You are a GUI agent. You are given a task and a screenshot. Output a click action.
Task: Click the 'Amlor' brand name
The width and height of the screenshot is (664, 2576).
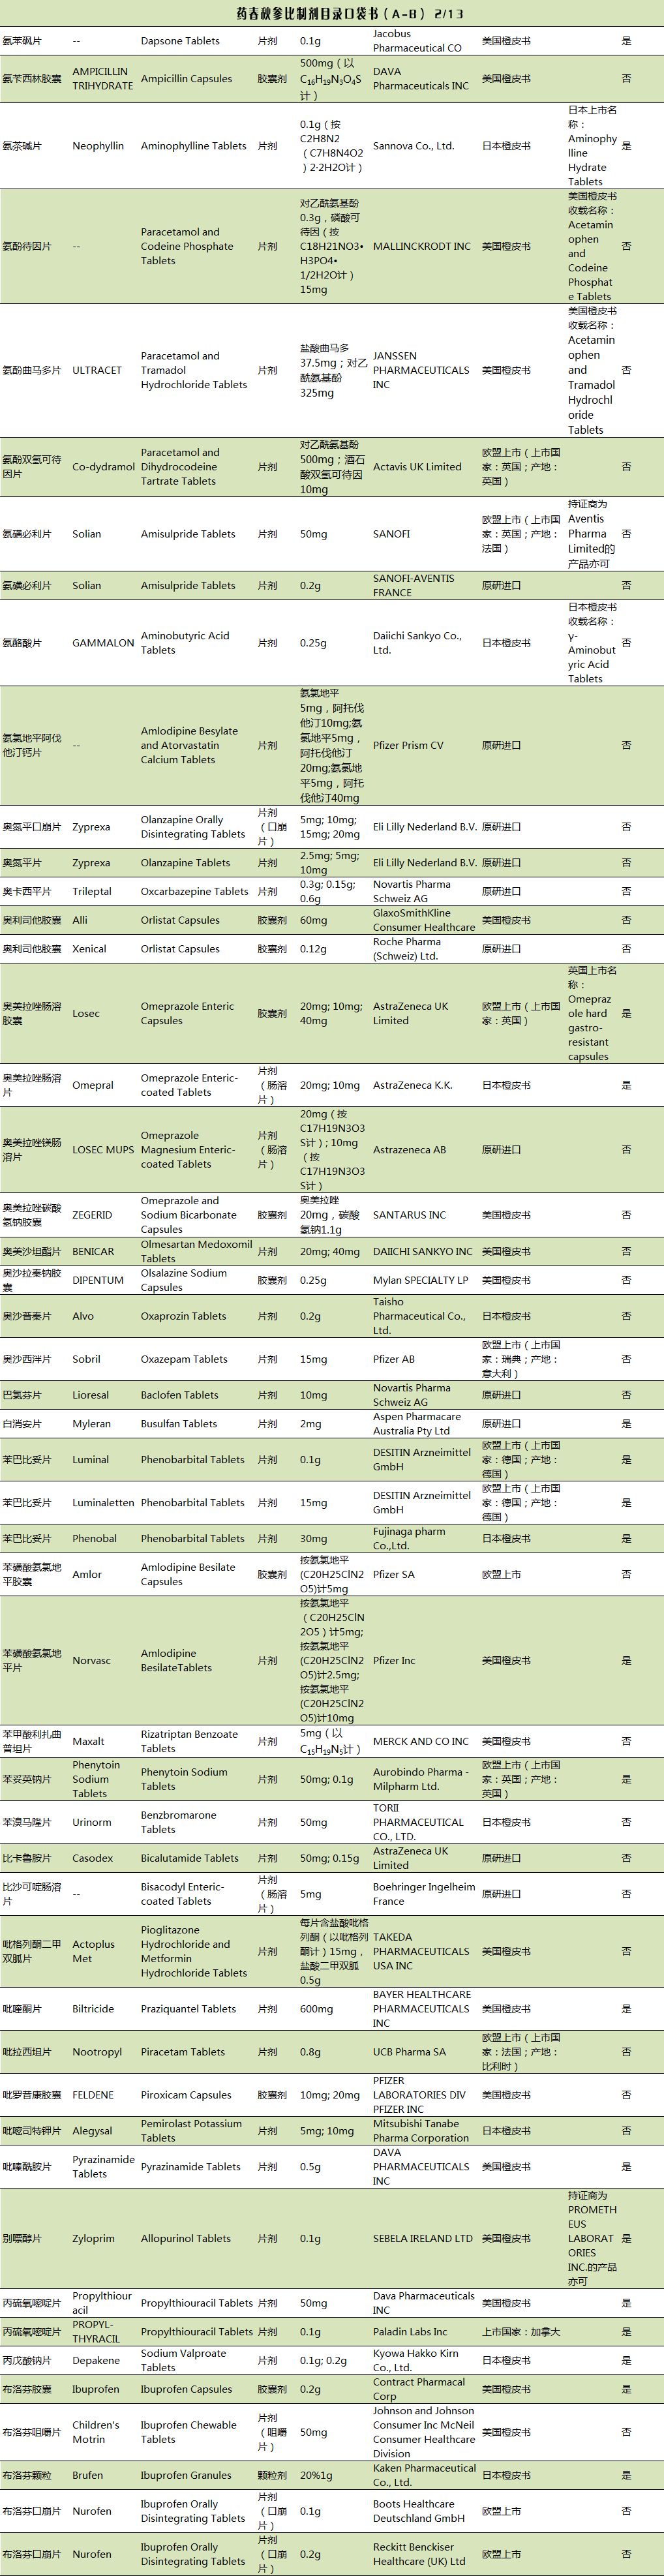87,1574
